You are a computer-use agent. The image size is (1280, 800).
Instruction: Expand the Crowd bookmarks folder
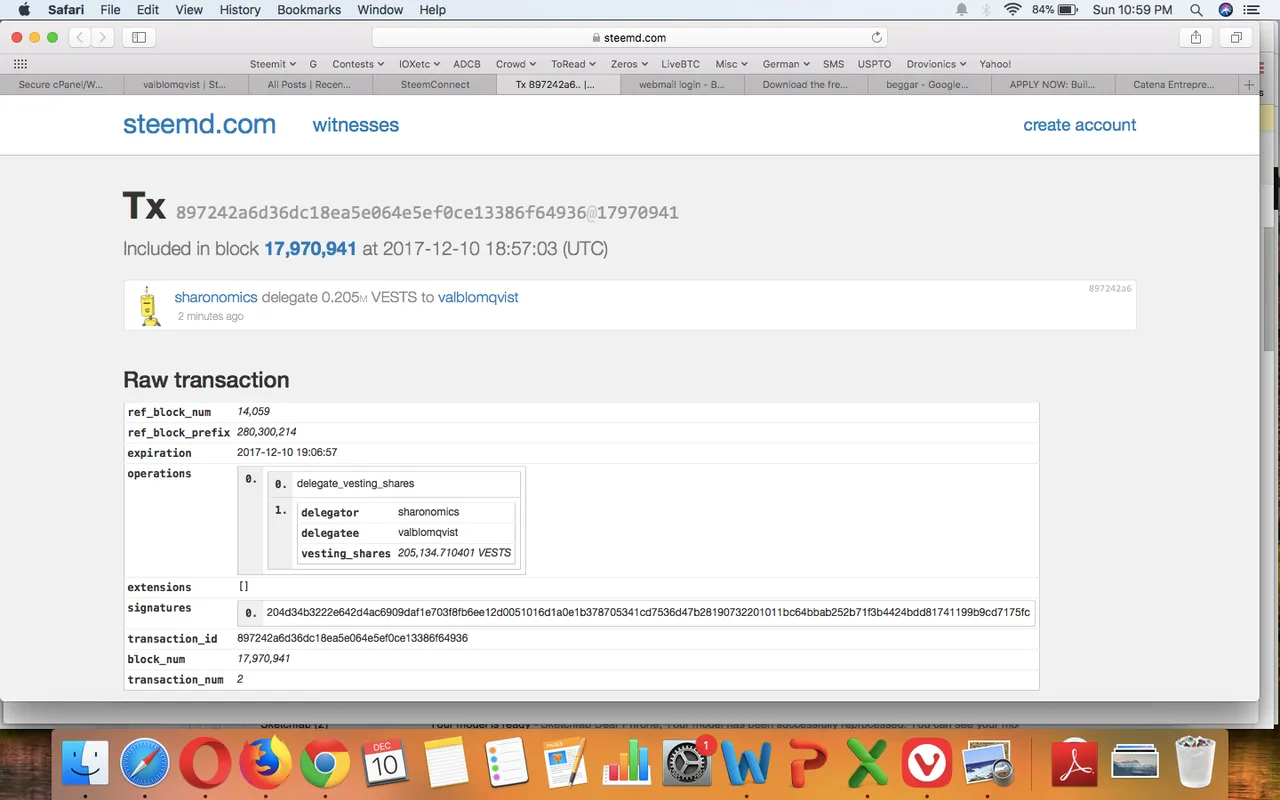516,64
